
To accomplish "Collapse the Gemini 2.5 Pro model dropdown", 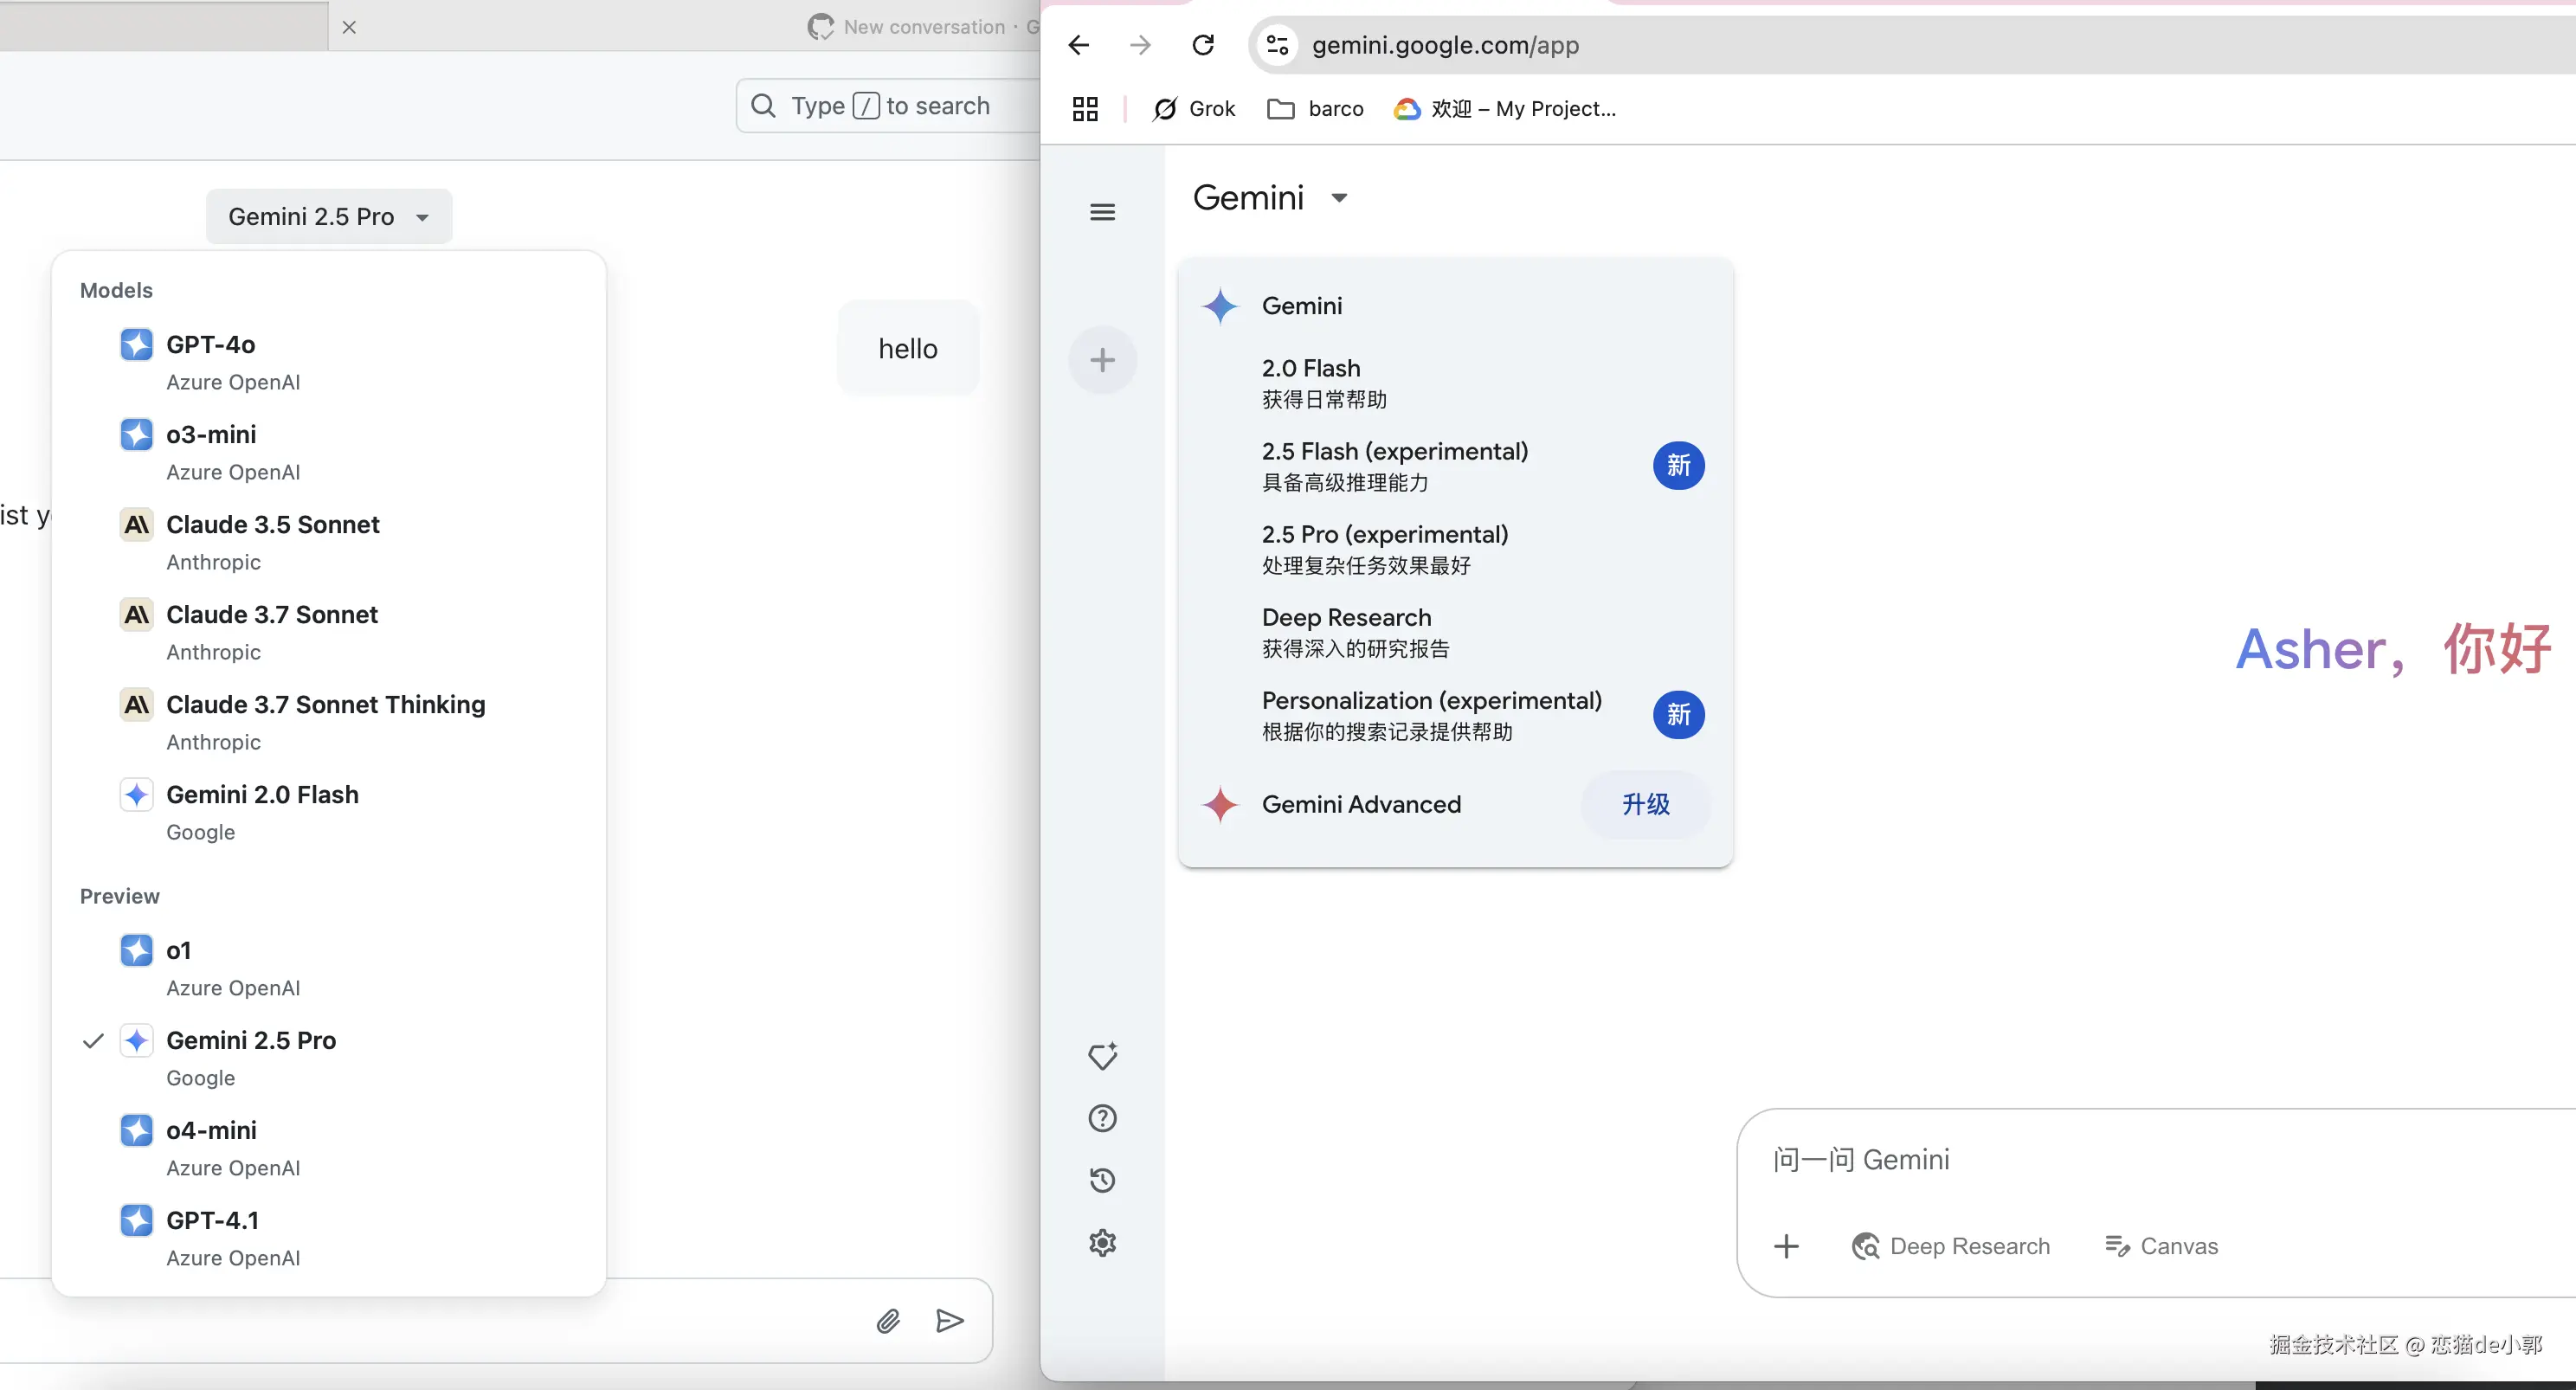I will [328, 216].
